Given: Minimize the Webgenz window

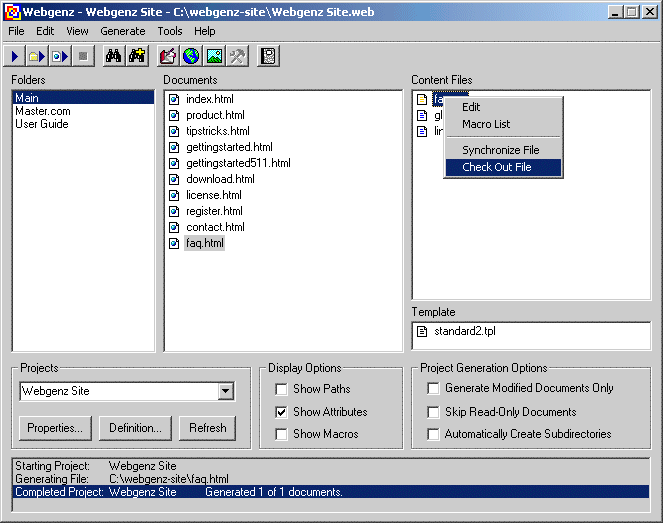Looking at the screenshot, I should [615, 12].
